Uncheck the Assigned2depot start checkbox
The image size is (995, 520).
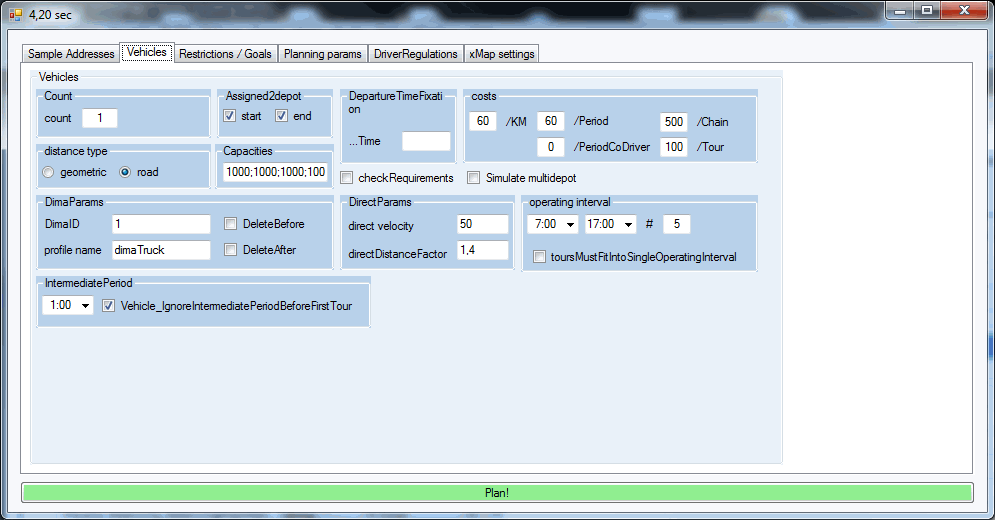pyautogui.click(x=230, y=117)
